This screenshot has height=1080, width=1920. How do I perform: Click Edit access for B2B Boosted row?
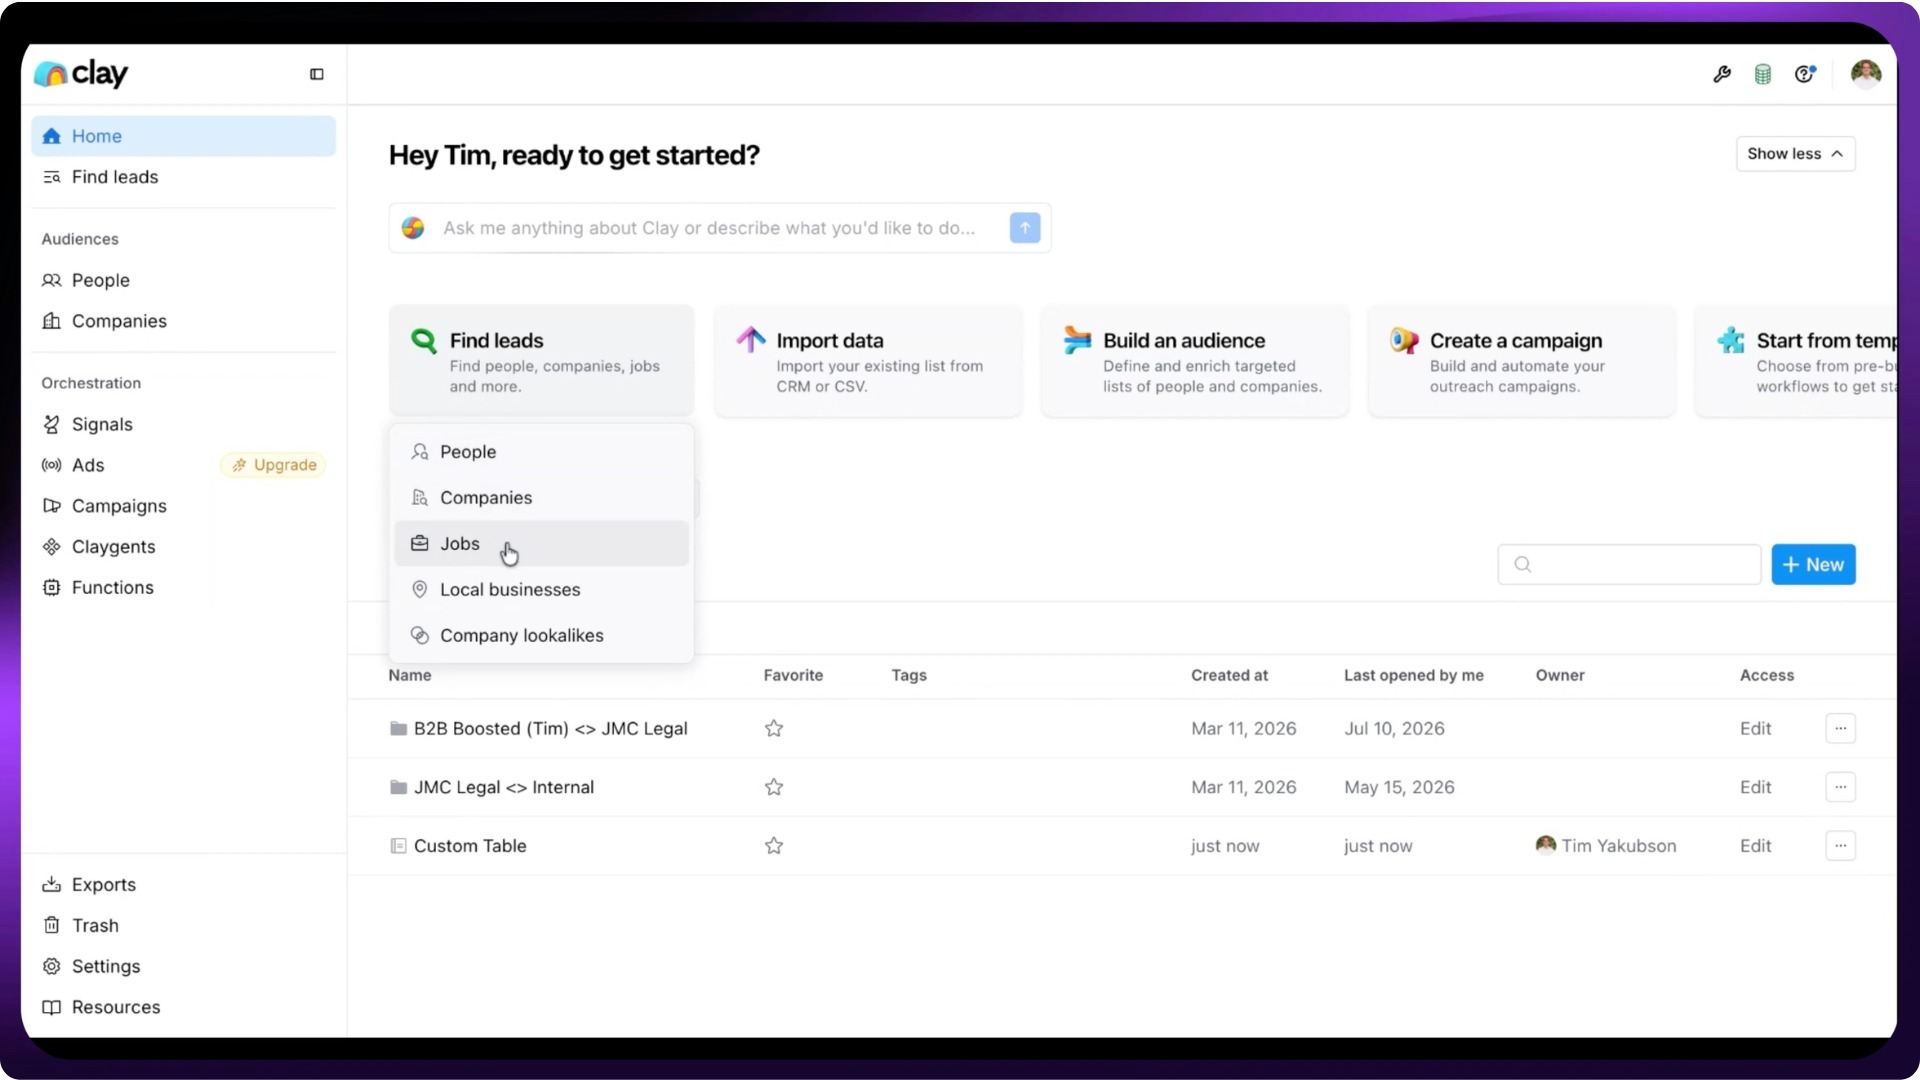click(x=1755, y=729)
